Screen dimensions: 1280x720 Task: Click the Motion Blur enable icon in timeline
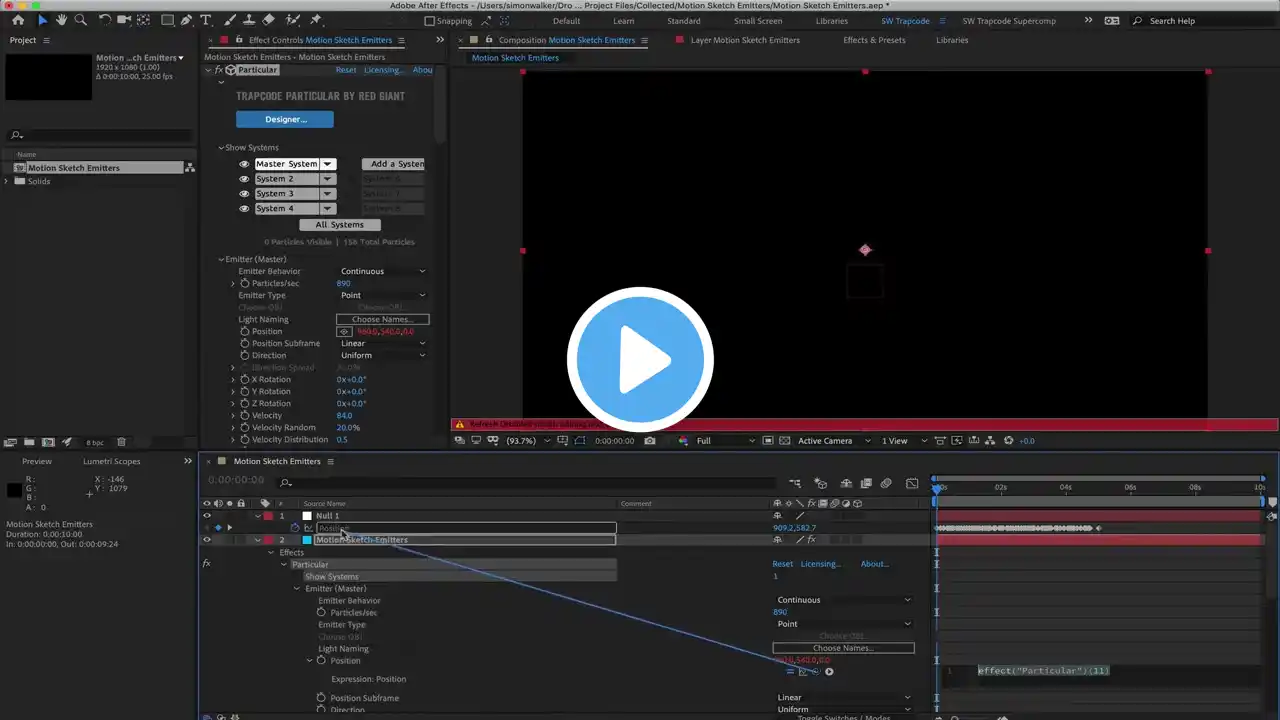[x=886, y=483]
